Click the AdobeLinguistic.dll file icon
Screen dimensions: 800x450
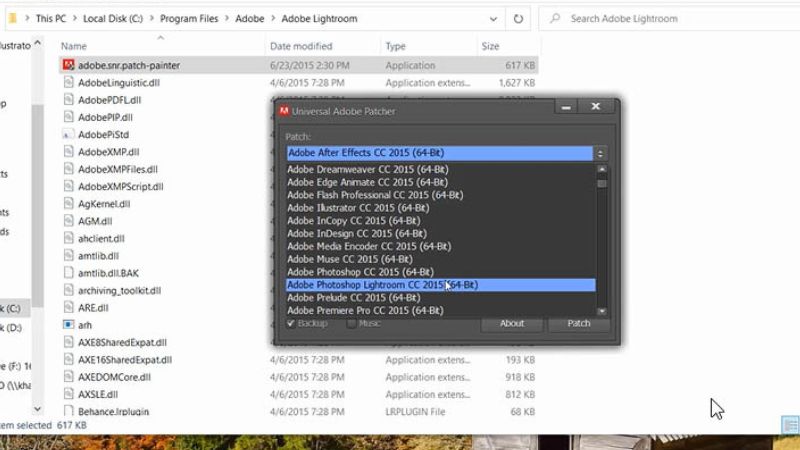pyautogui.click(x=68, y=82)
